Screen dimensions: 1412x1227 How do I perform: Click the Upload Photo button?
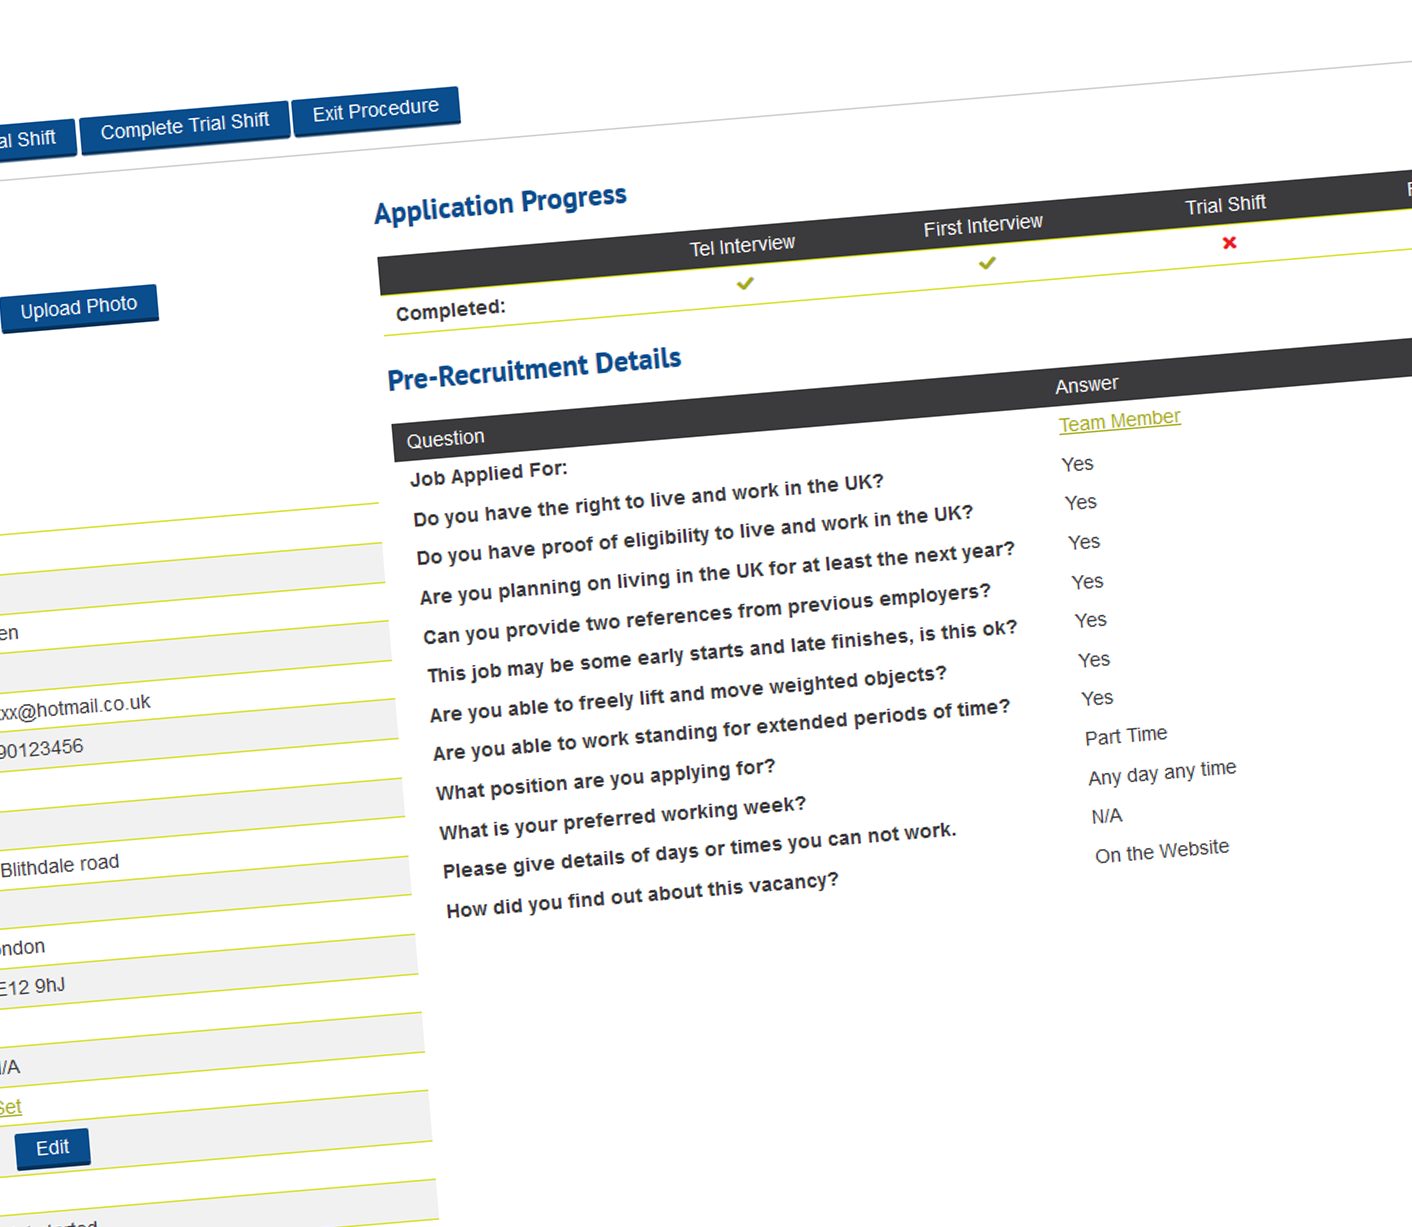78,306
